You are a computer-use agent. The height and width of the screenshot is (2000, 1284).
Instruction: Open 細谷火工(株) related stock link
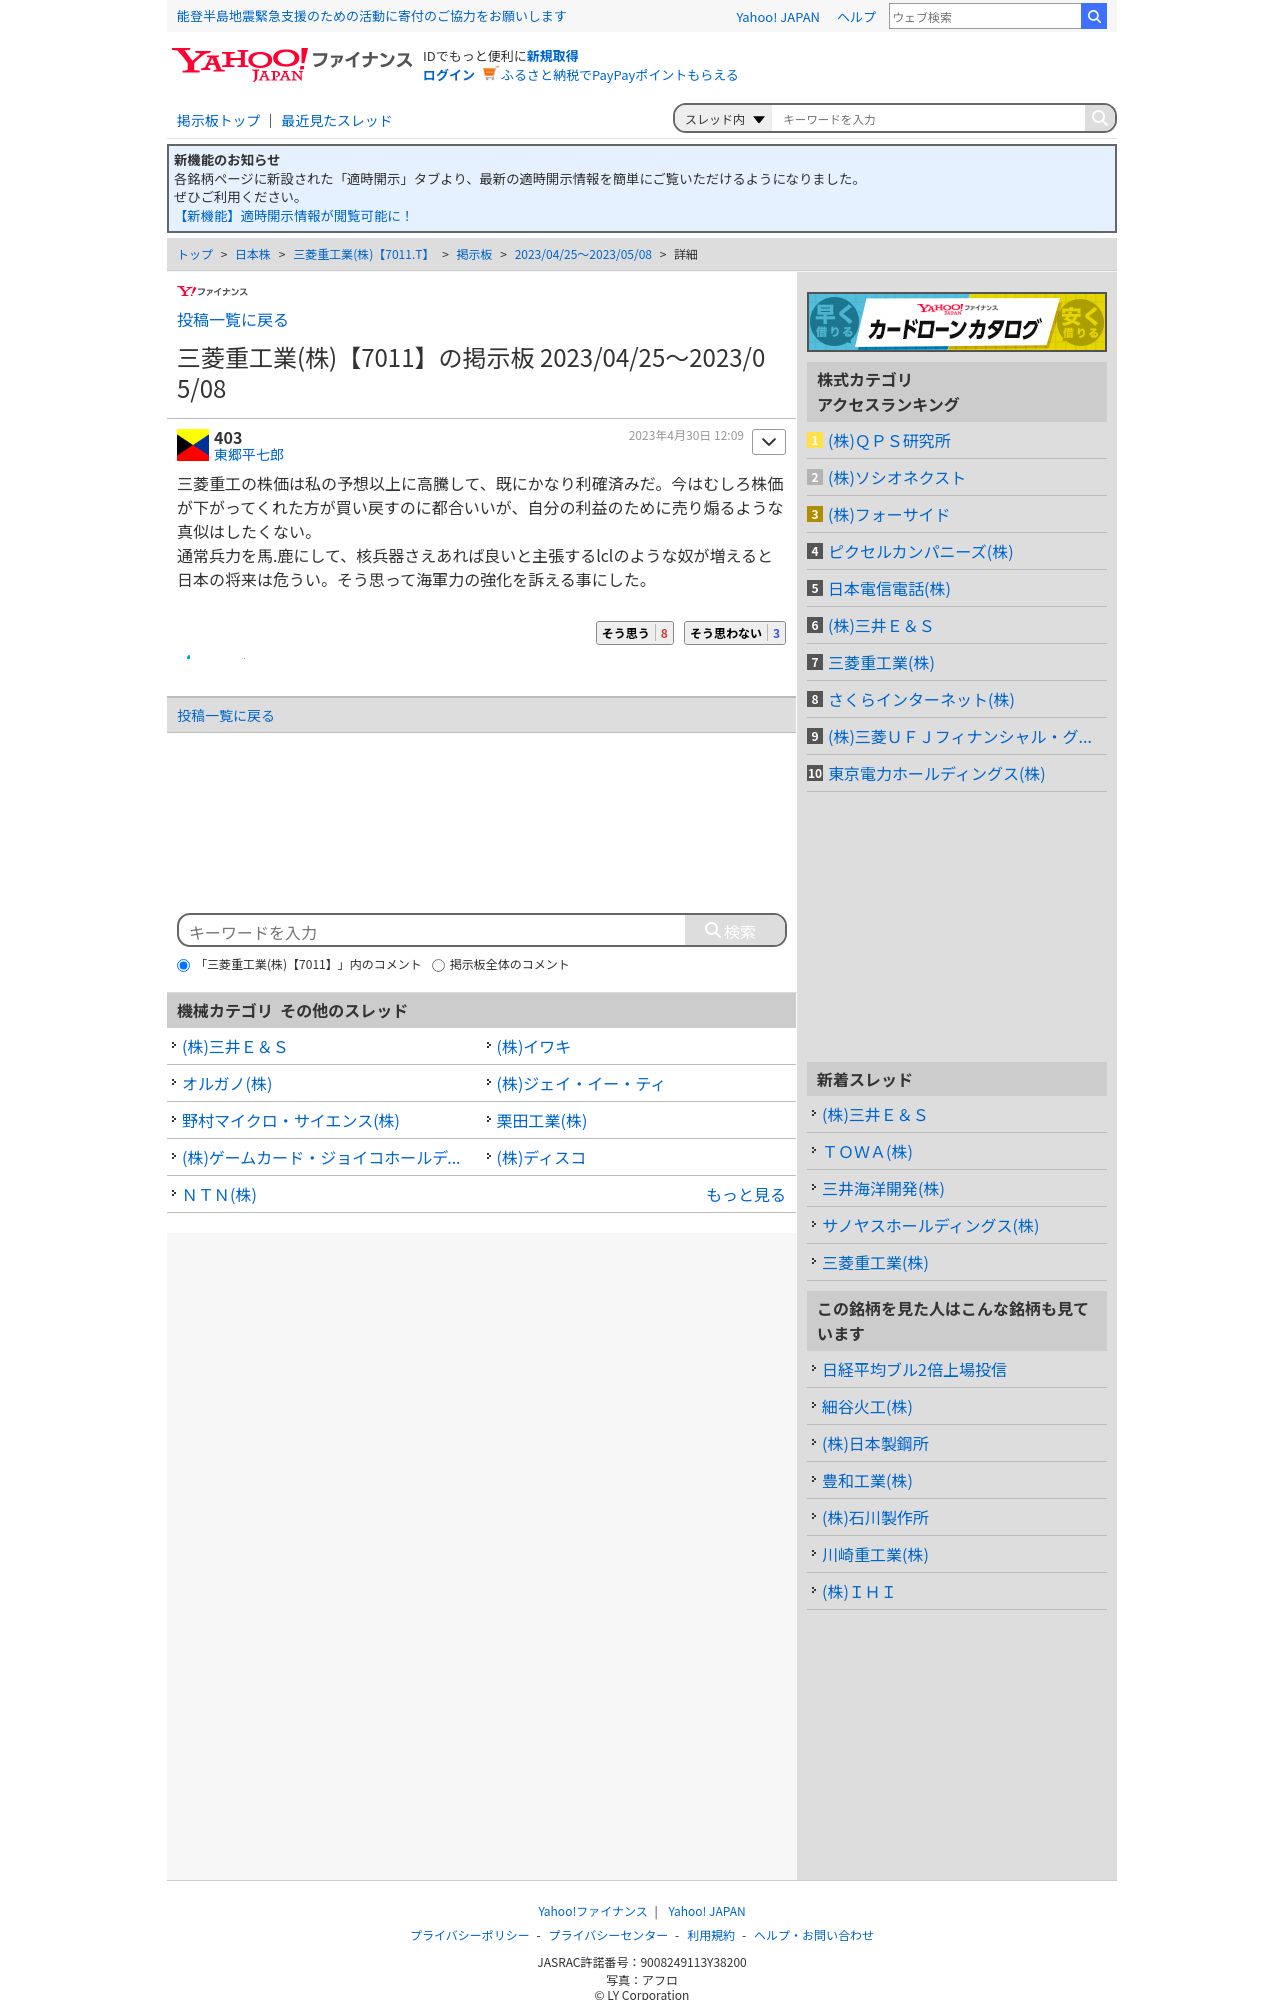tap(867, 1407)
